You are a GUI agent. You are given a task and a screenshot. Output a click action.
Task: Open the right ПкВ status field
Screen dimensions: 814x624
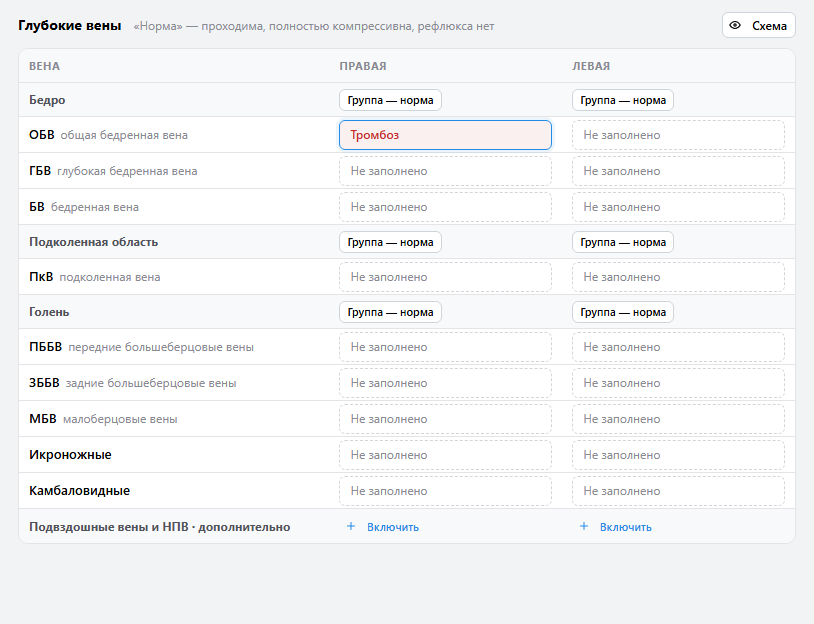(x=445, y=277)
